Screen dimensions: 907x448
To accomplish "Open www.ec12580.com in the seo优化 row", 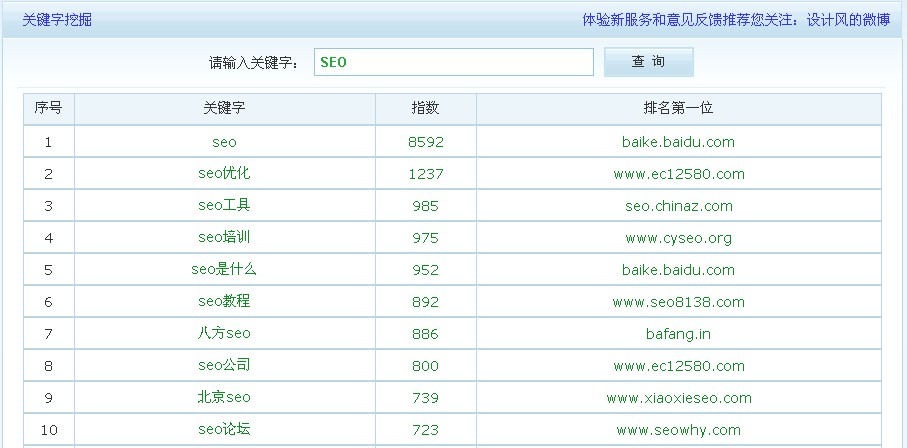I will point(679,174).
